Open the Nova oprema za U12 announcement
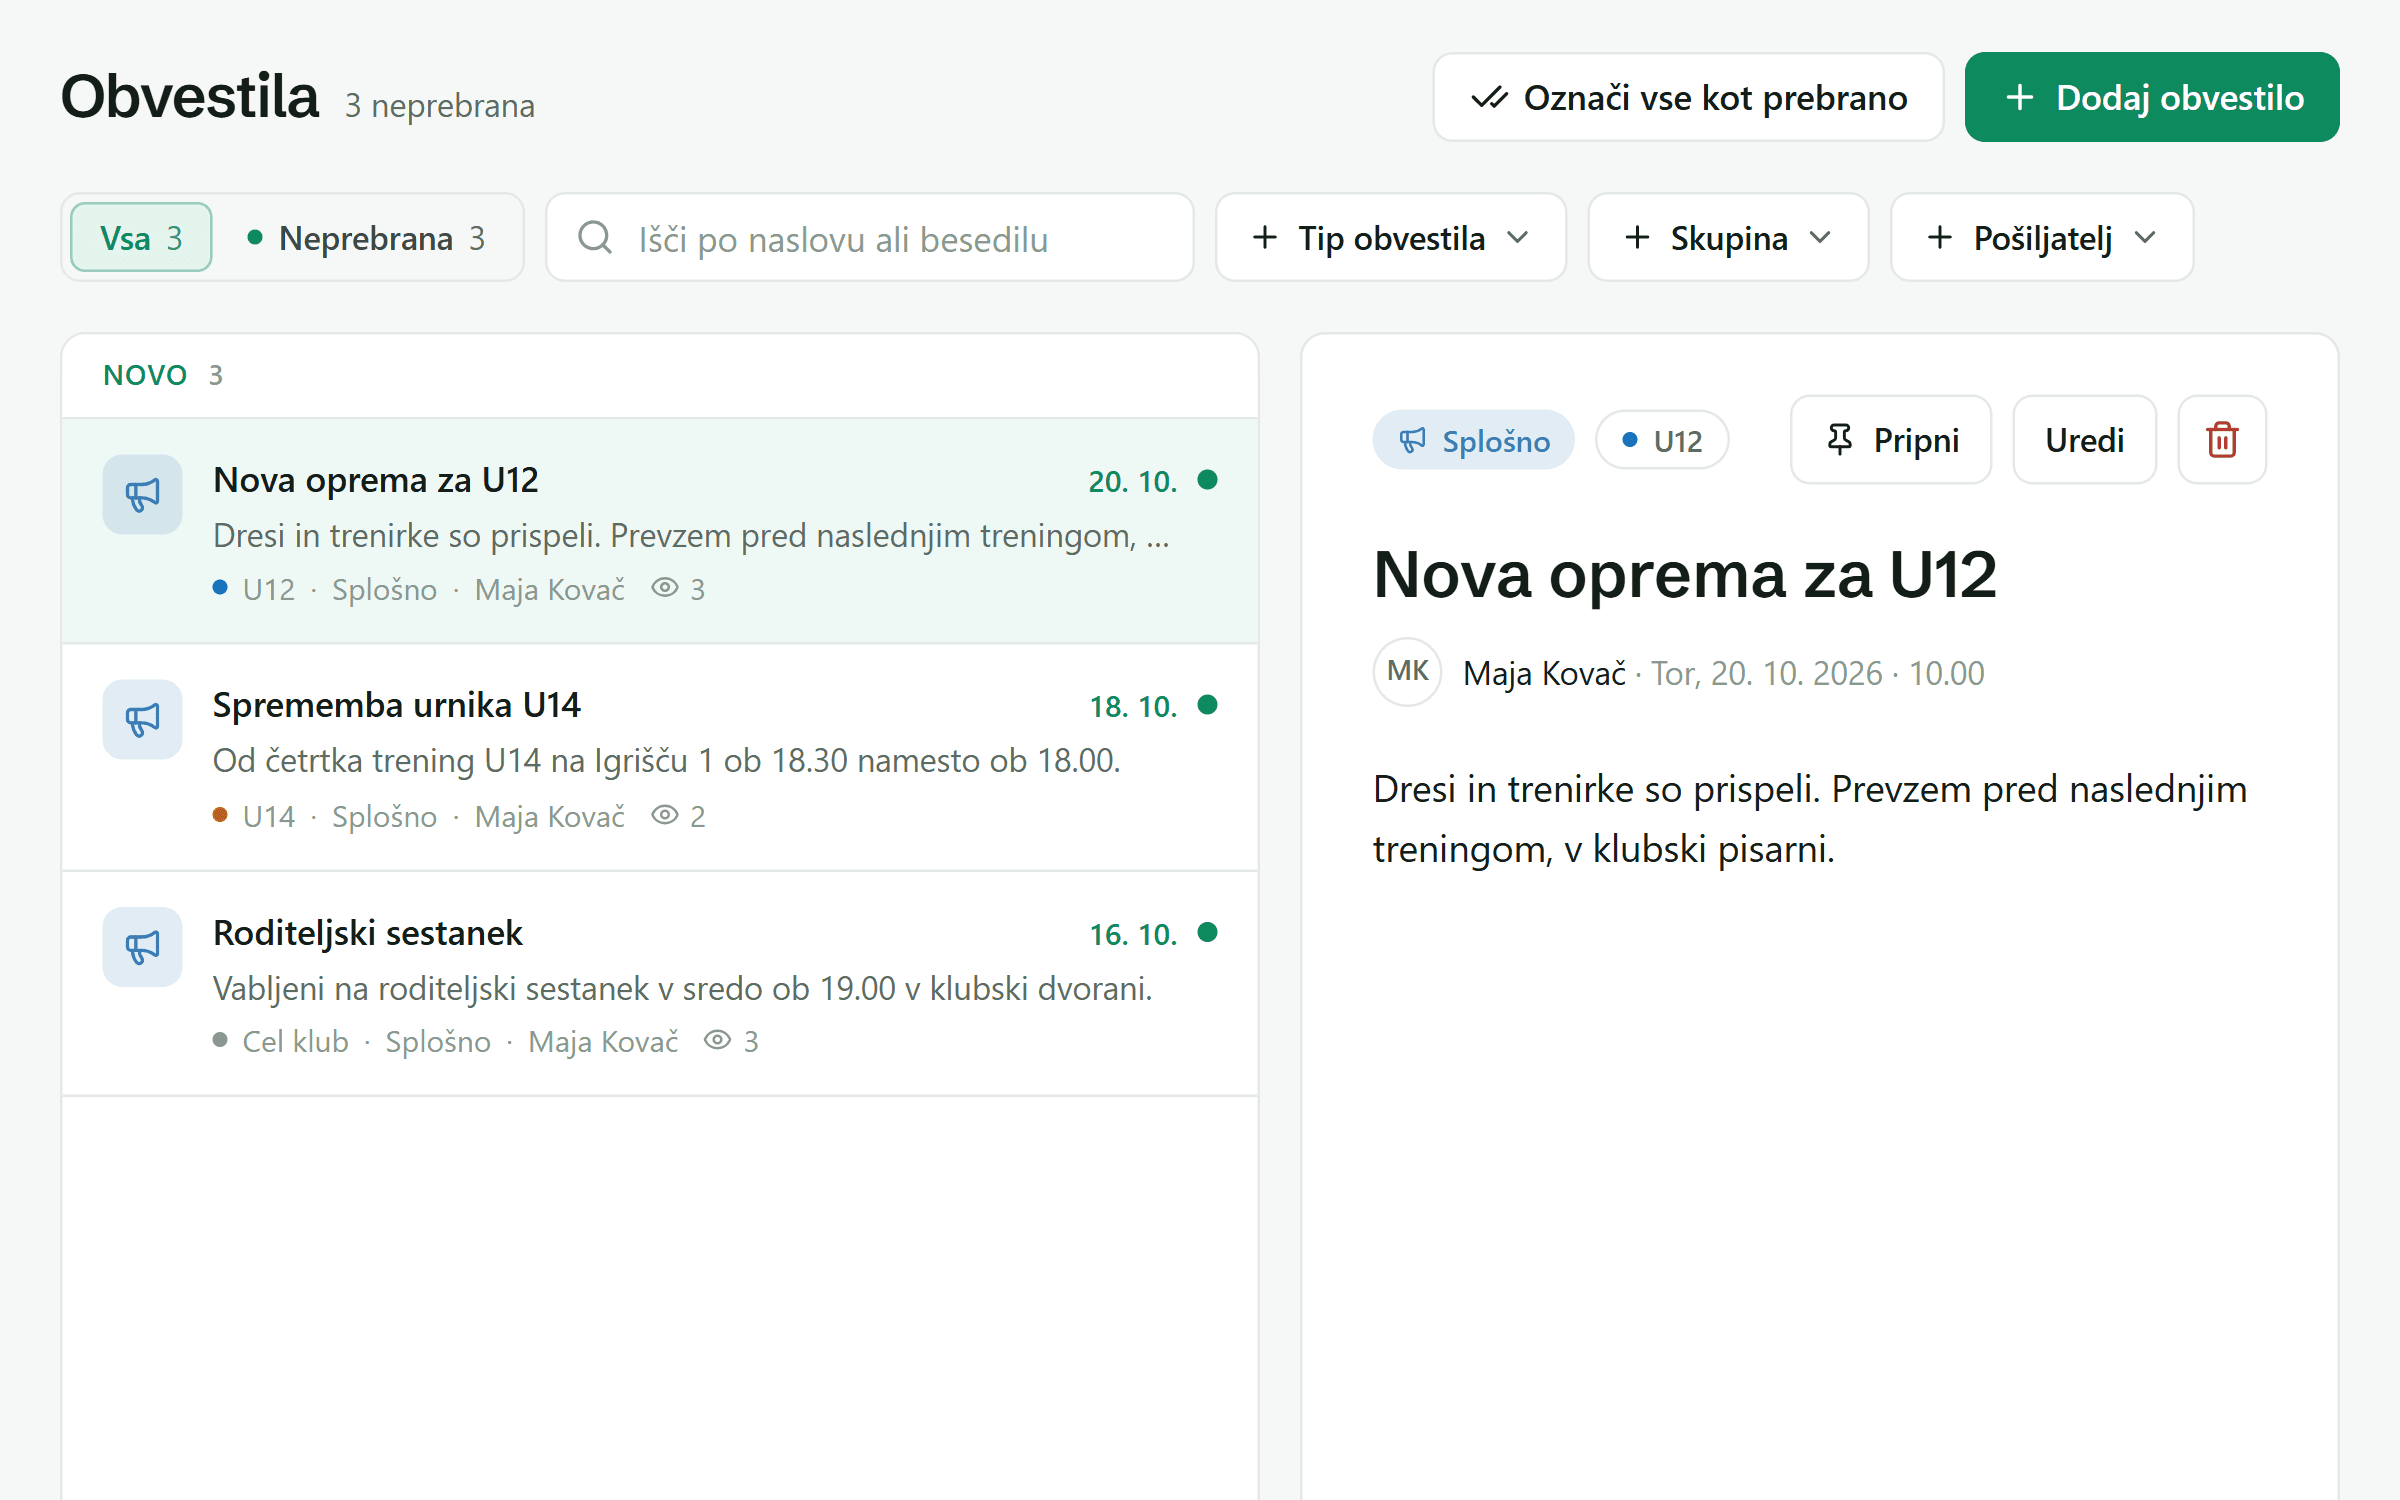 click(x=660, y=531)
